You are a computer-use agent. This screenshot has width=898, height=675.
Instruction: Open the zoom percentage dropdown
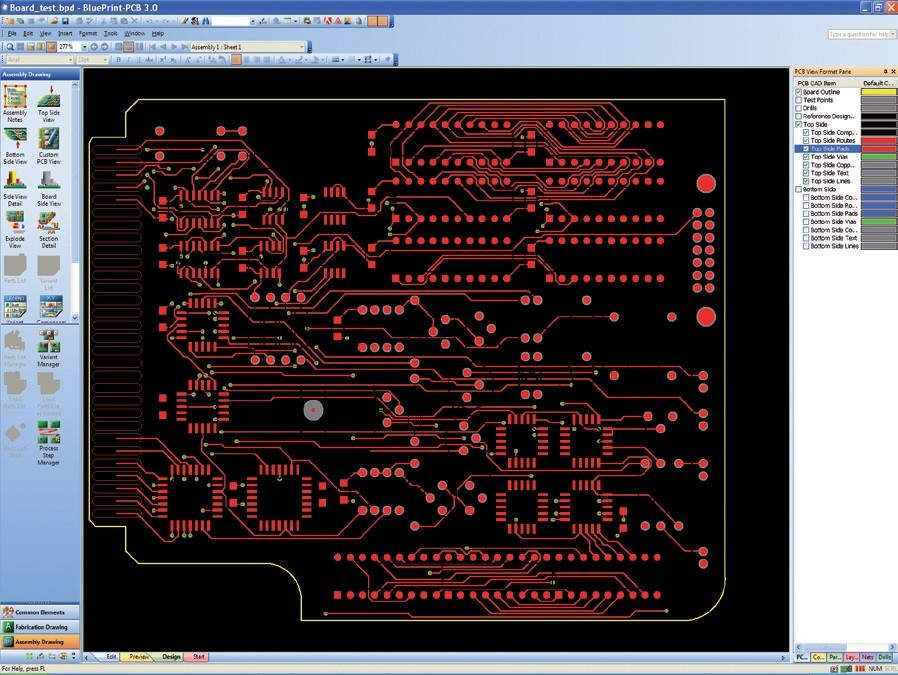[84, 47]
